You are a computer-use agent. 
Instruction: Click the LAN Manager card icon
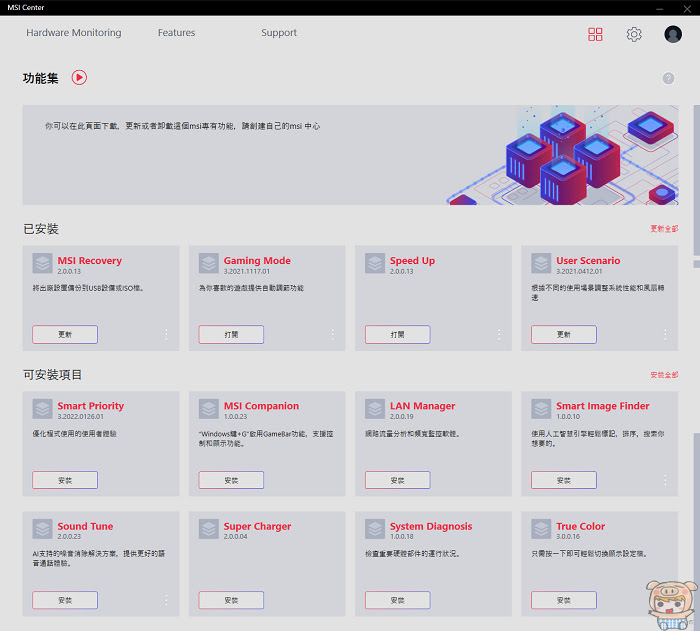[x=375, y=409]
